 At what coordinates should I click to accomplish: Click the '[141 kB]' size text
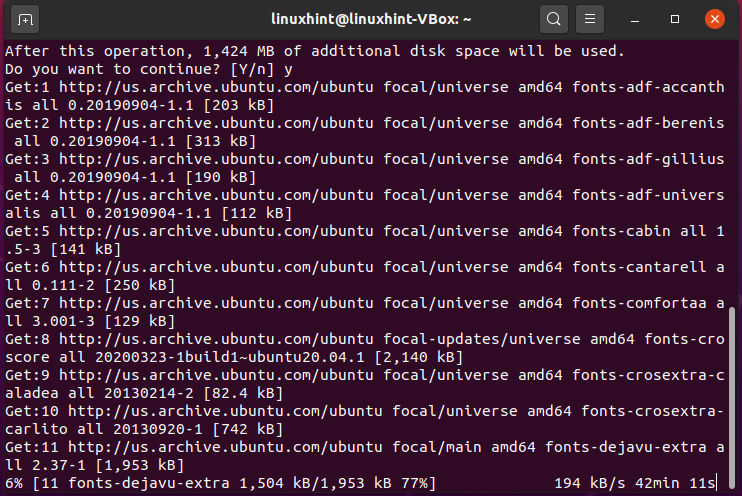(86, 249)
